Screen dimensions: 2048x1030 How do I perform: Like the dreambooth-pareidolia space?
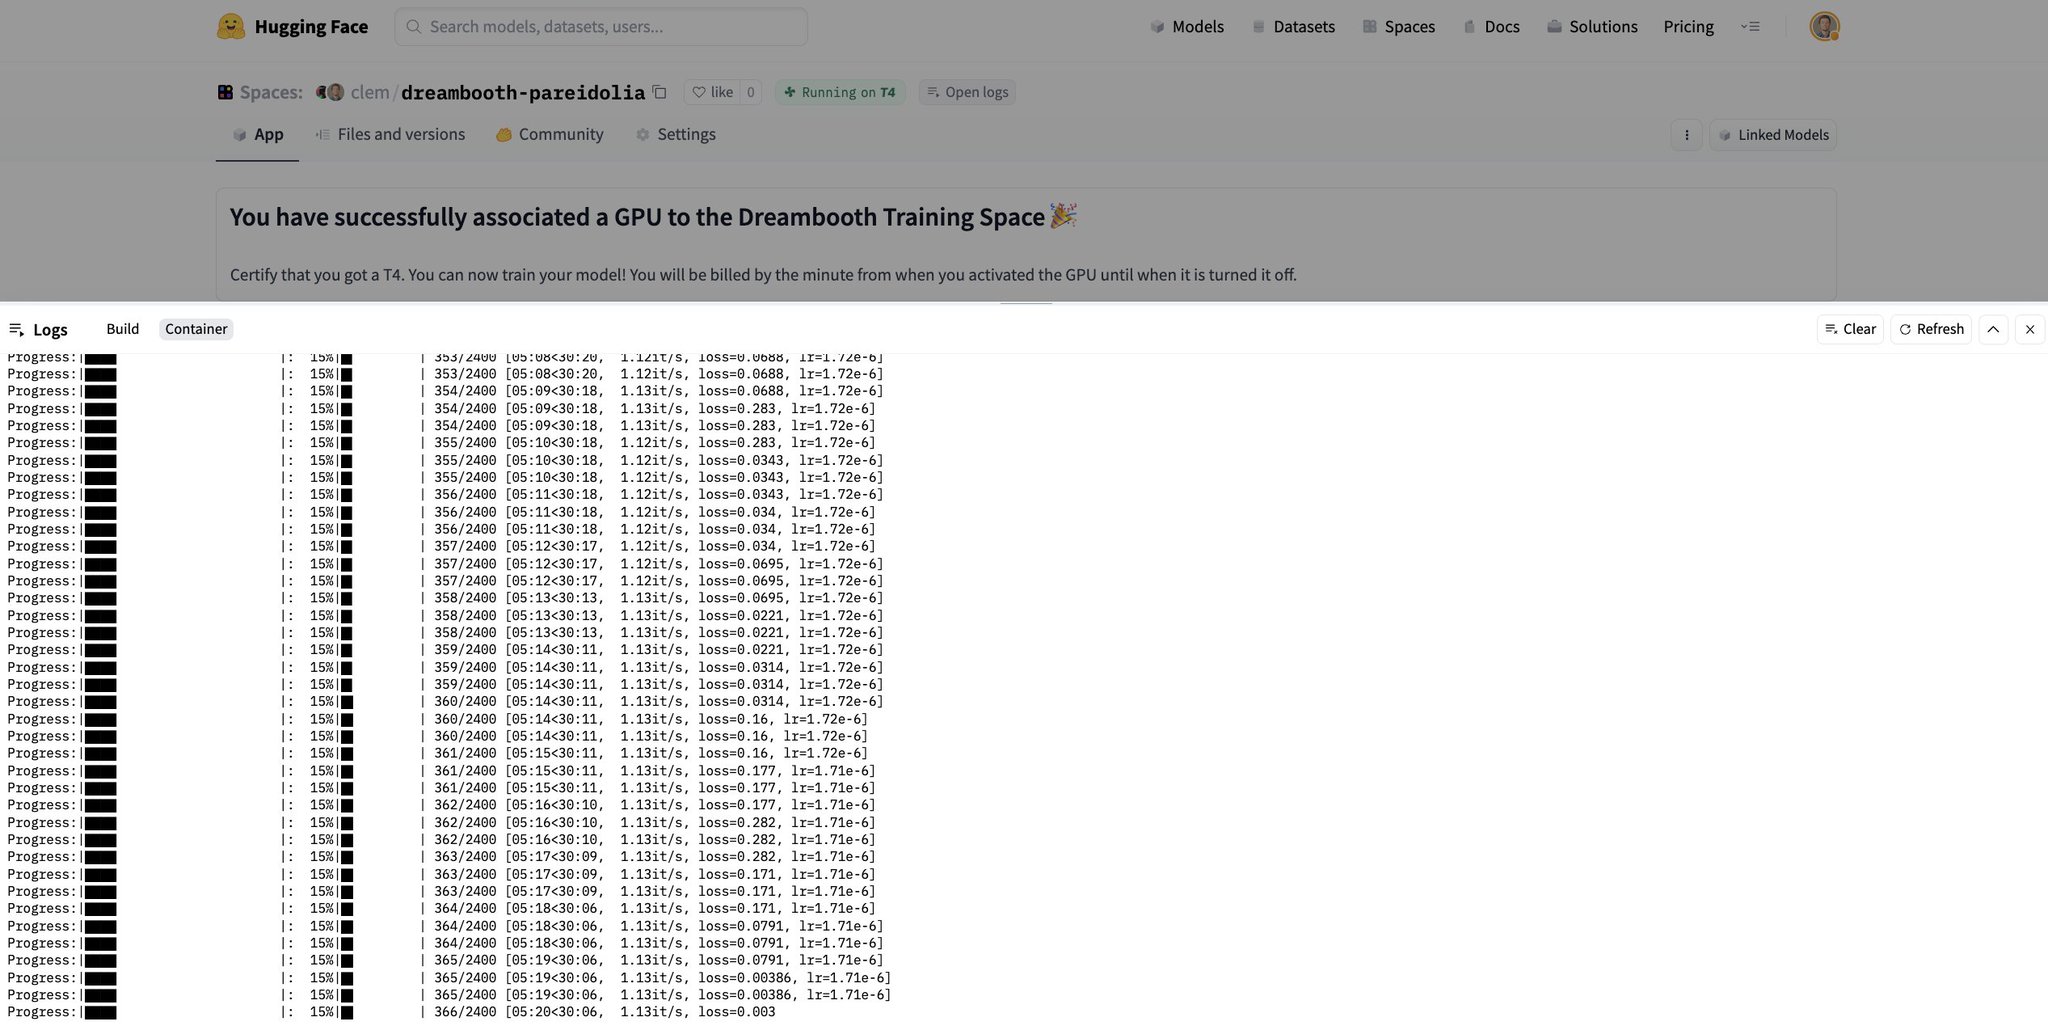pos(712,92)
